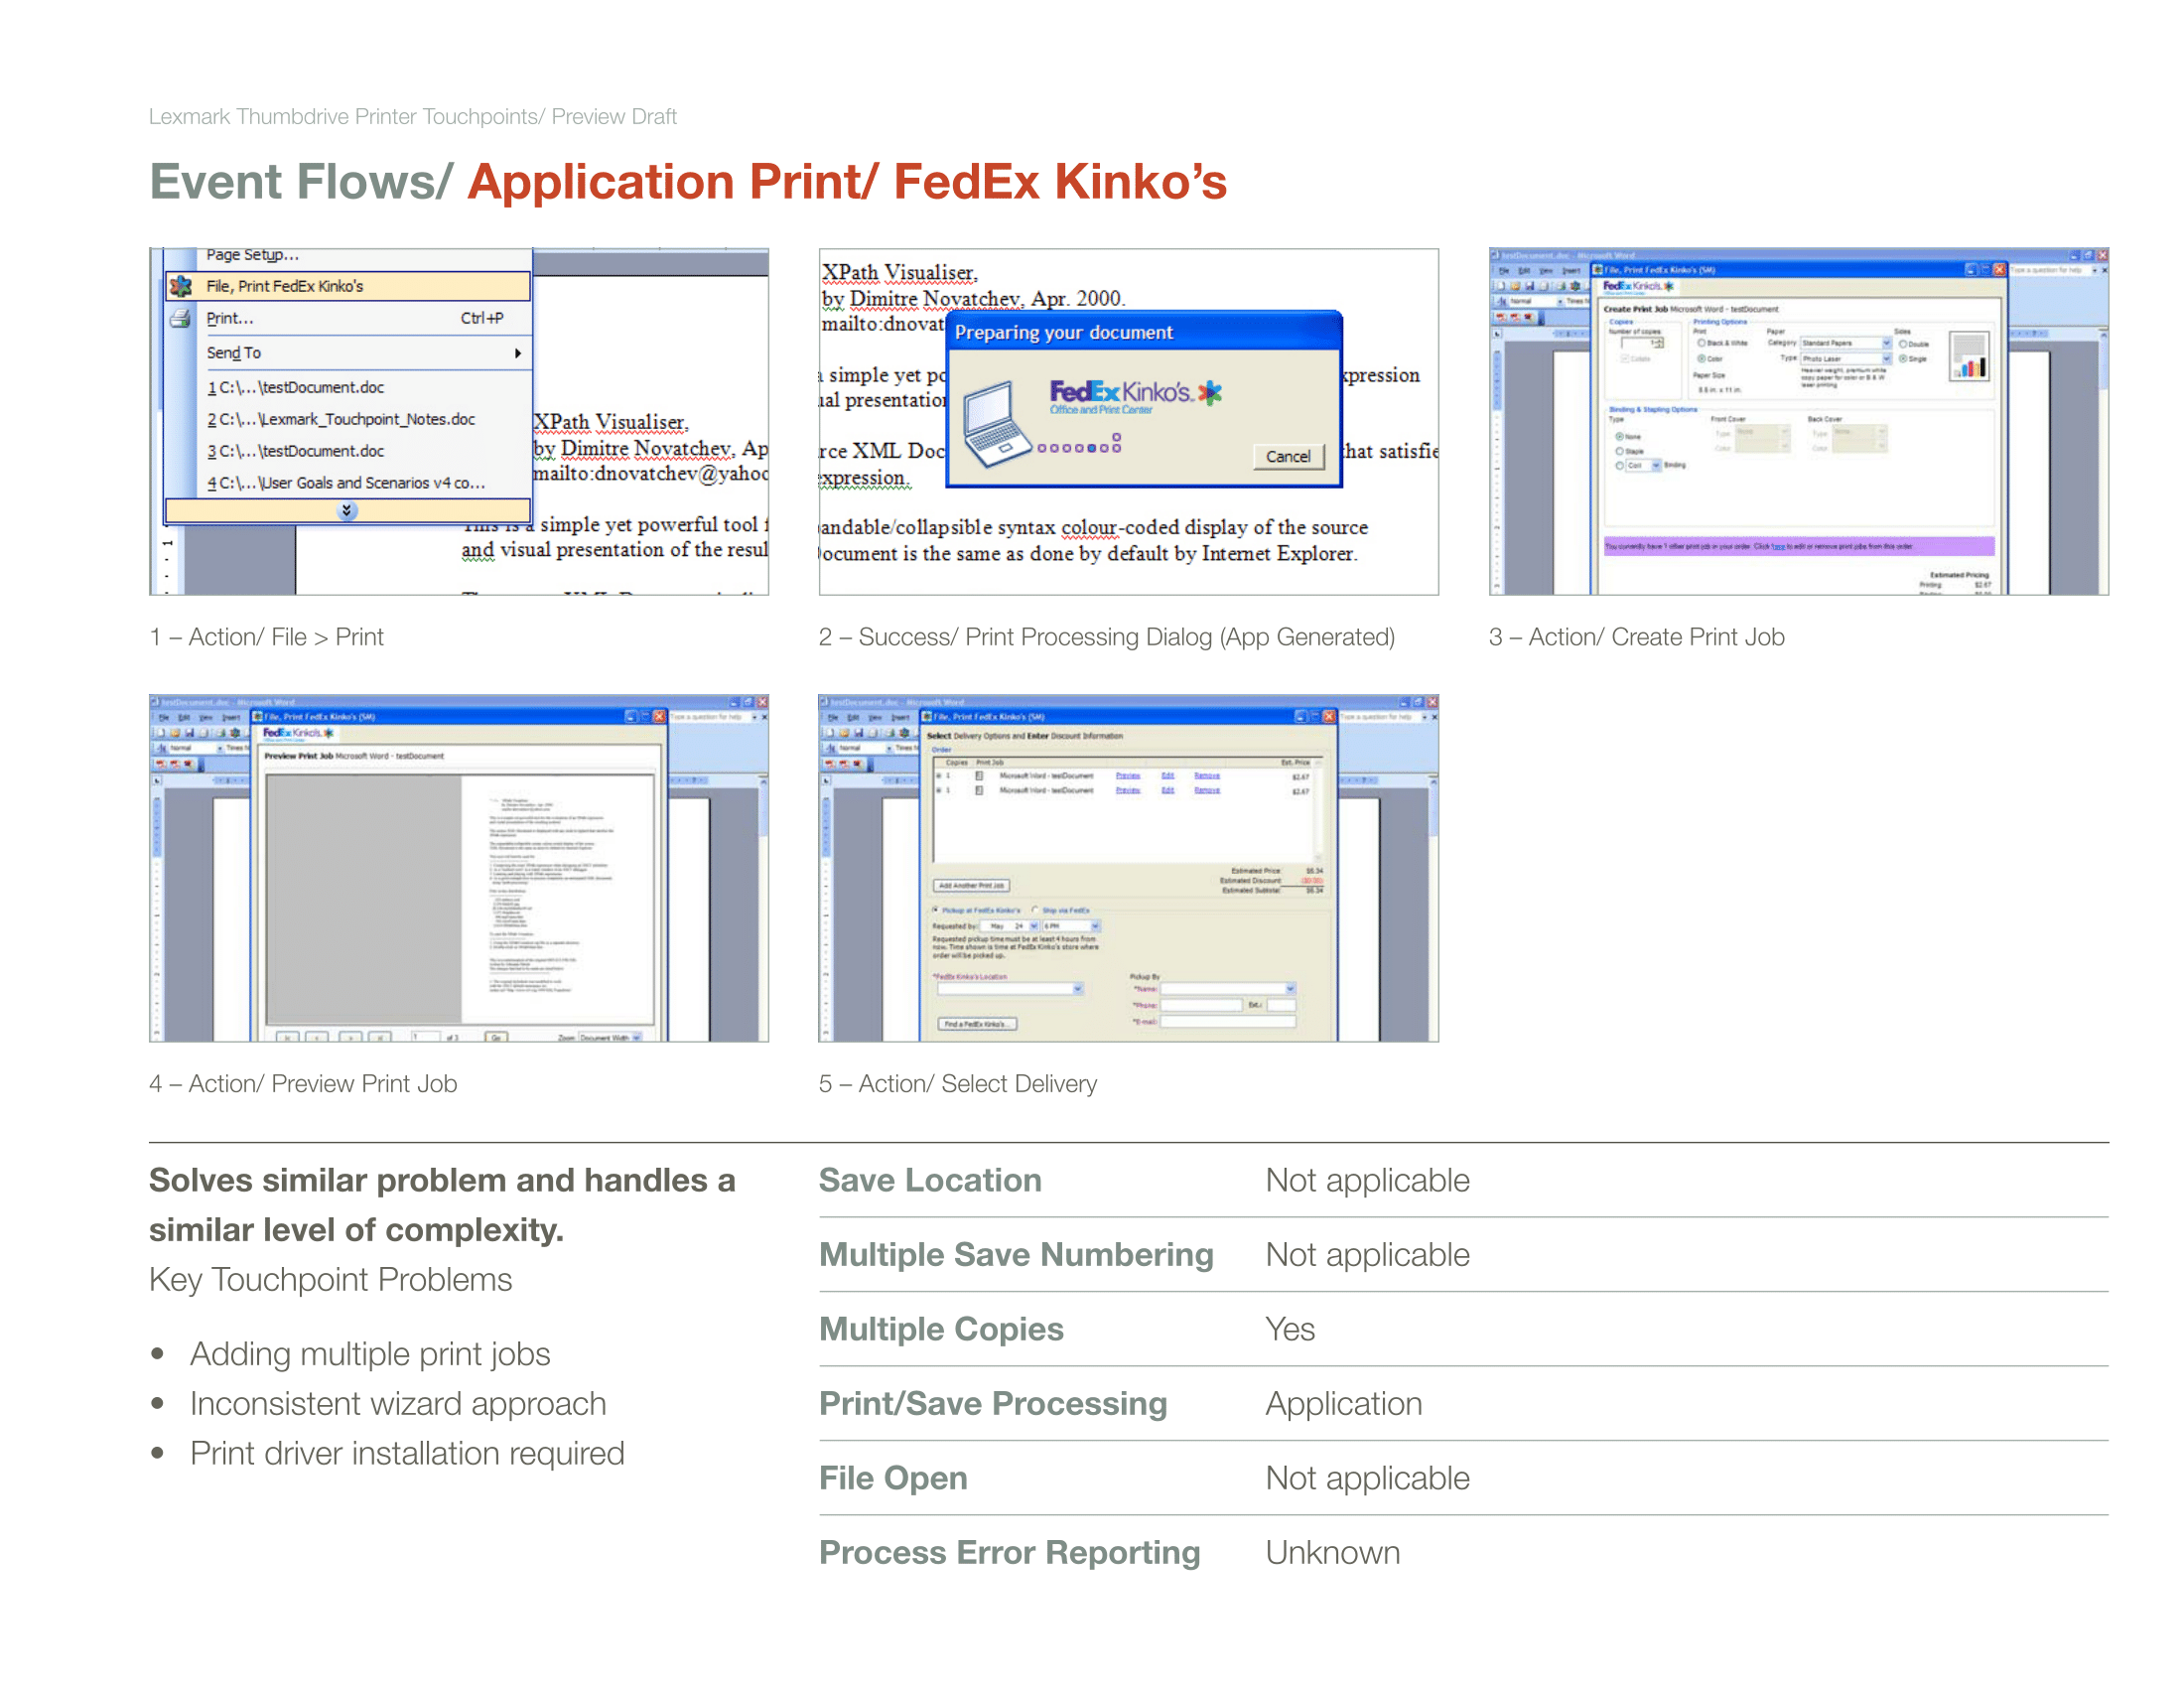Go to next page in Preview Print Job
Image resolution: width=2184 pixels, height=1688 pixels.
[x=350, y=1038]
